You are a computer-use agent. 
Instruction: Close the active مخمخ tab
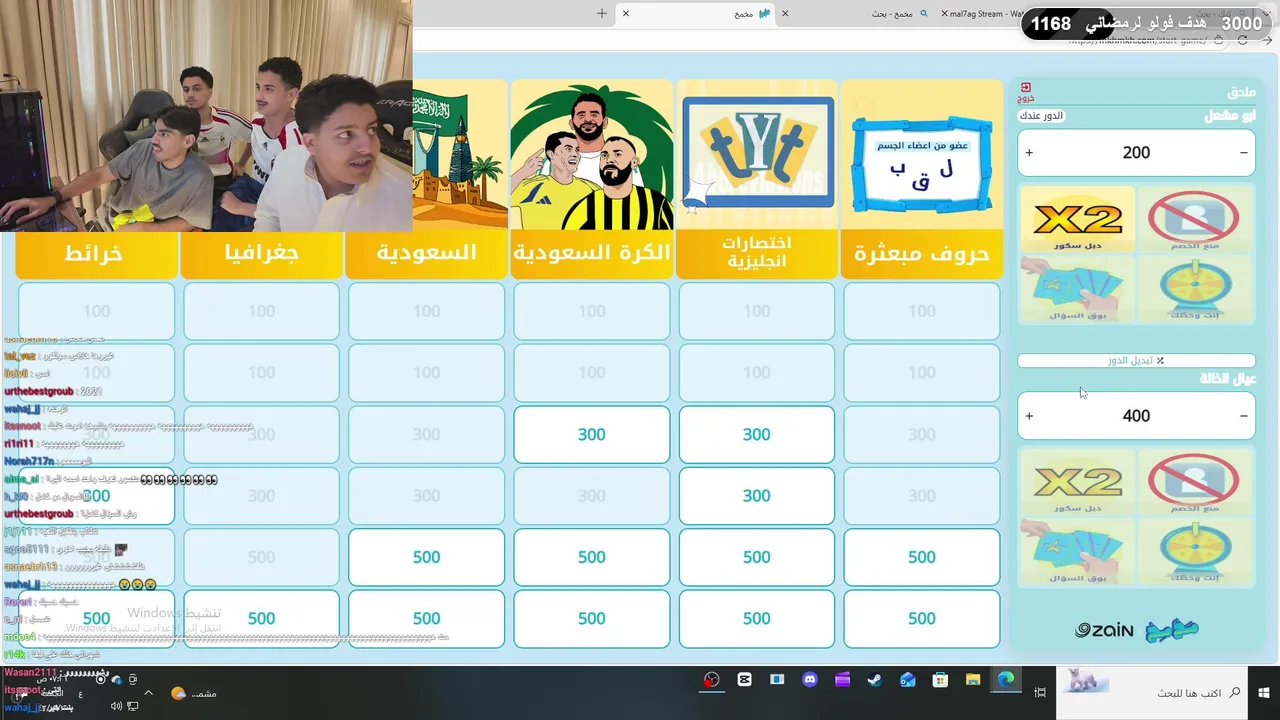pyautogui.click(x=626, y=13)
